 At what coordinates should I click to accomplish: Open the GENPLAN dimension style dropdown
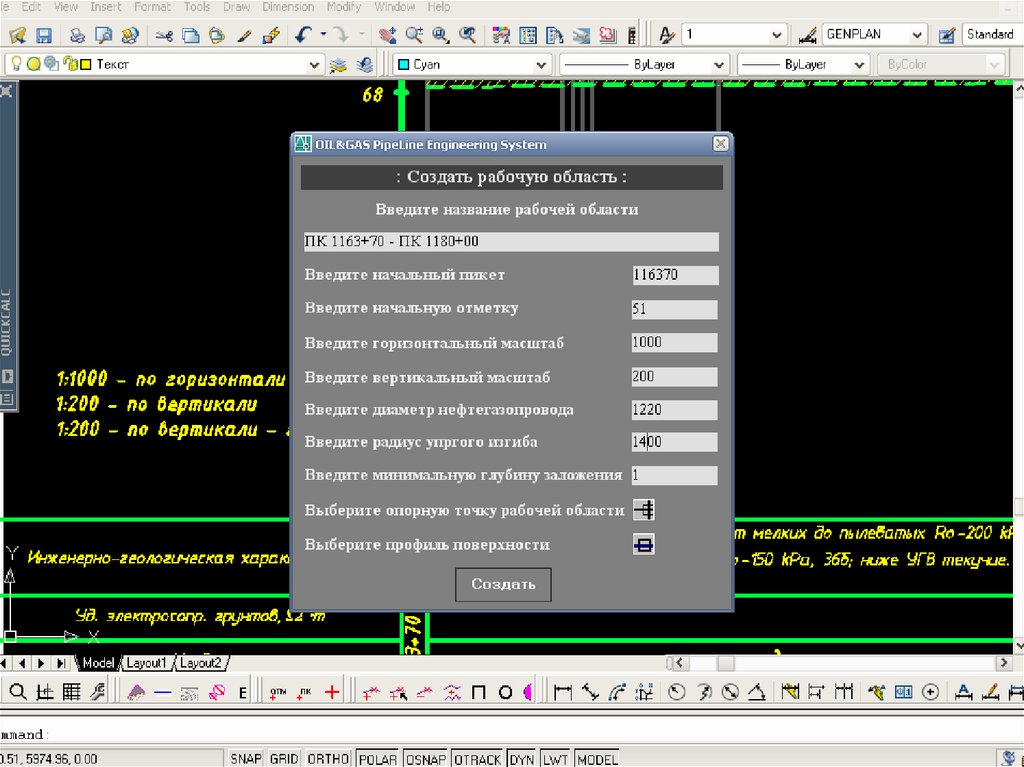(x=917, y=35)
